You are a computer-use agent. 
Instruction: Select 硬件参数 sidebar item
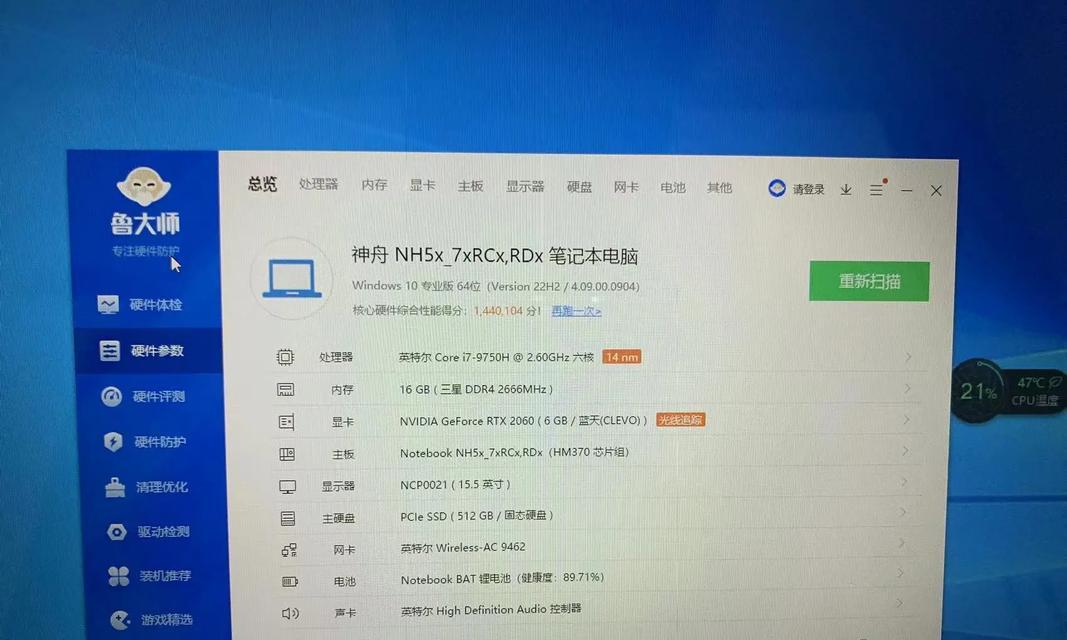[x=148, y=350]
